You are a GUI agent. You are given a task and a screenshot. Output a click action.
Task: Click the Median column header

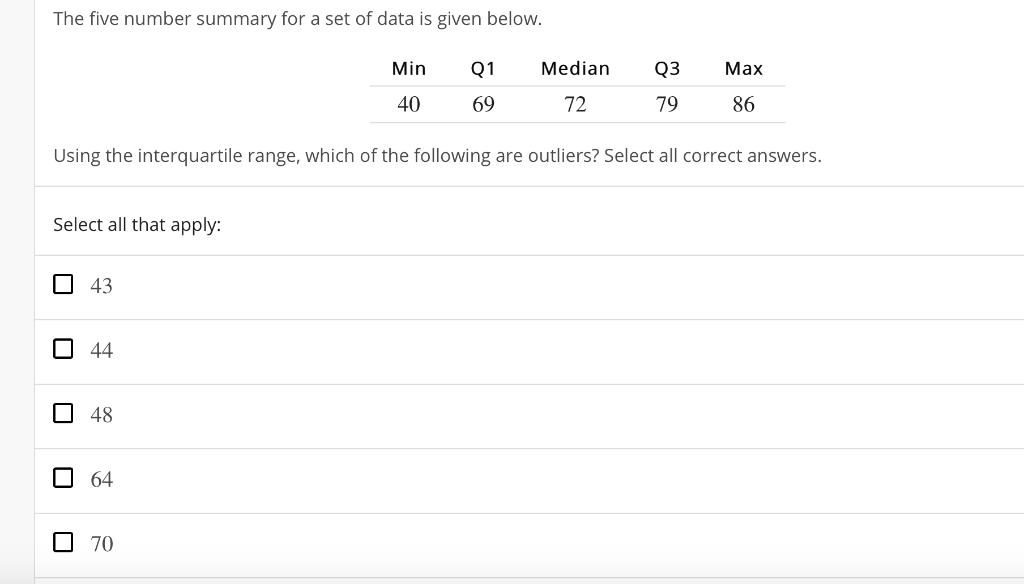tap(575, 69)
